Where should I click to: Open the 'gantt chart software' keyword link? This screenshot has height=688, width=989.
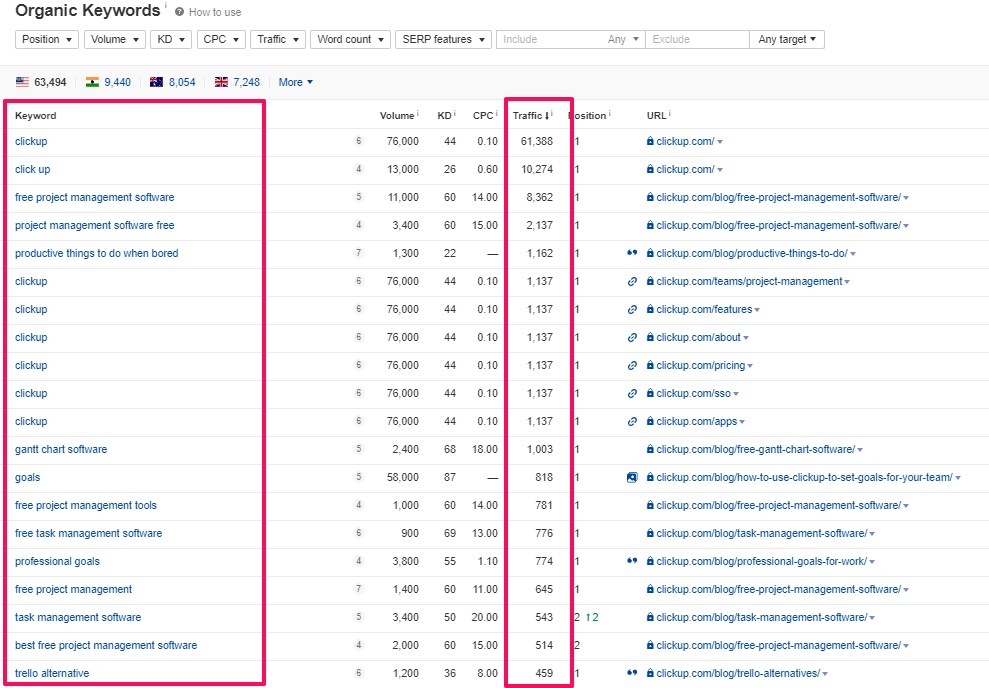pos(61,450)
